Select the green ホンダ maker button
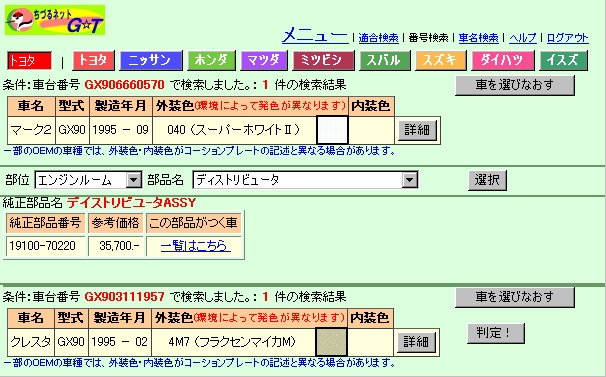Image resolution: width=606 pixels, height=377 pixels. point(211,60)
